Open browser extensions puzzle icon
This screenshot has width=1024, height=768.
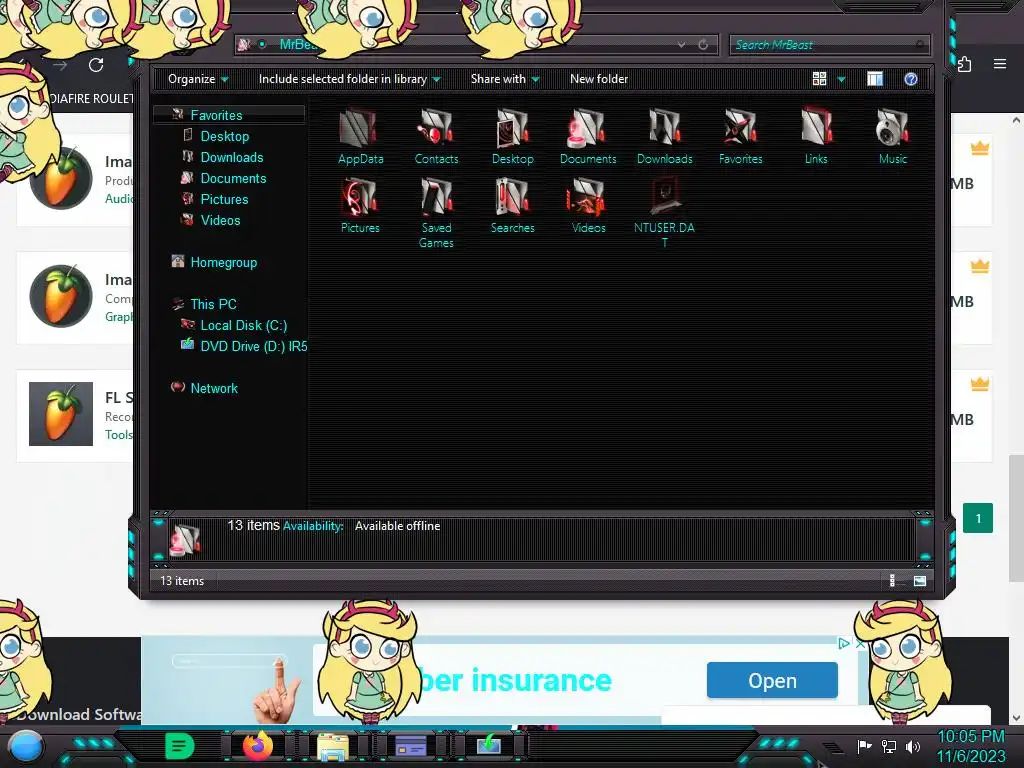964,64
